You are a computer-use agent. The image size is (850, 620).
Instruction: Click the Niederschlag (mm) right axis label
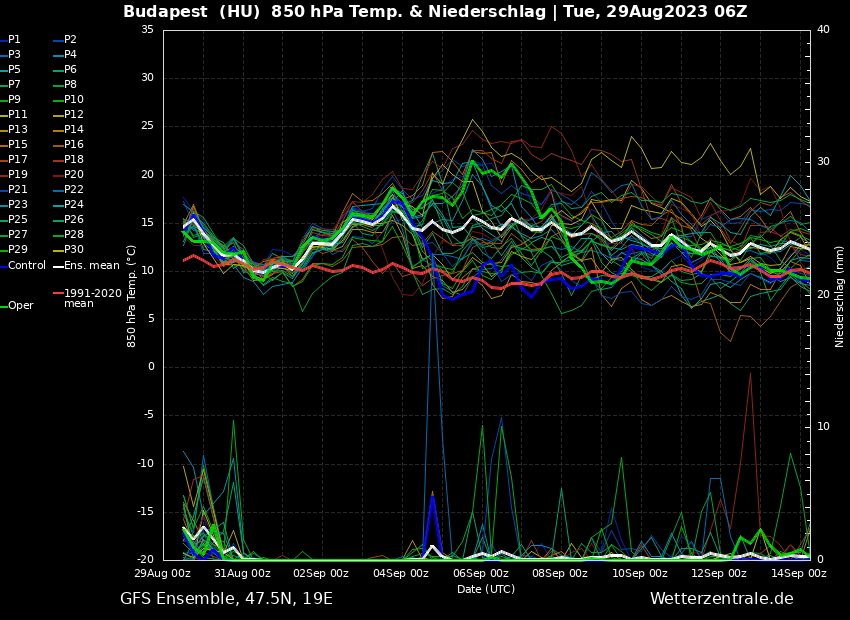click(840, 296)
